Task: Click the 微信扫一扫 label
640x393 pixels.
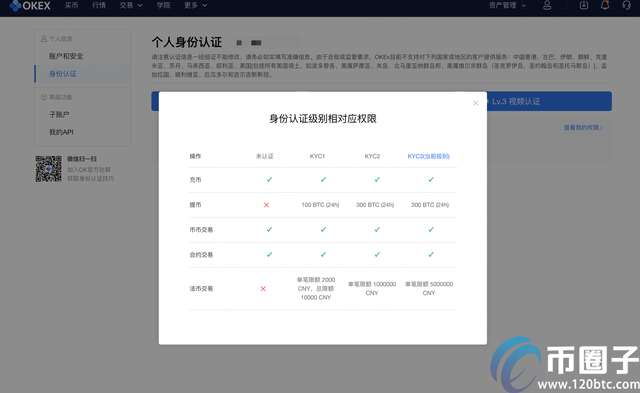Action: click(x=82, y=159)
